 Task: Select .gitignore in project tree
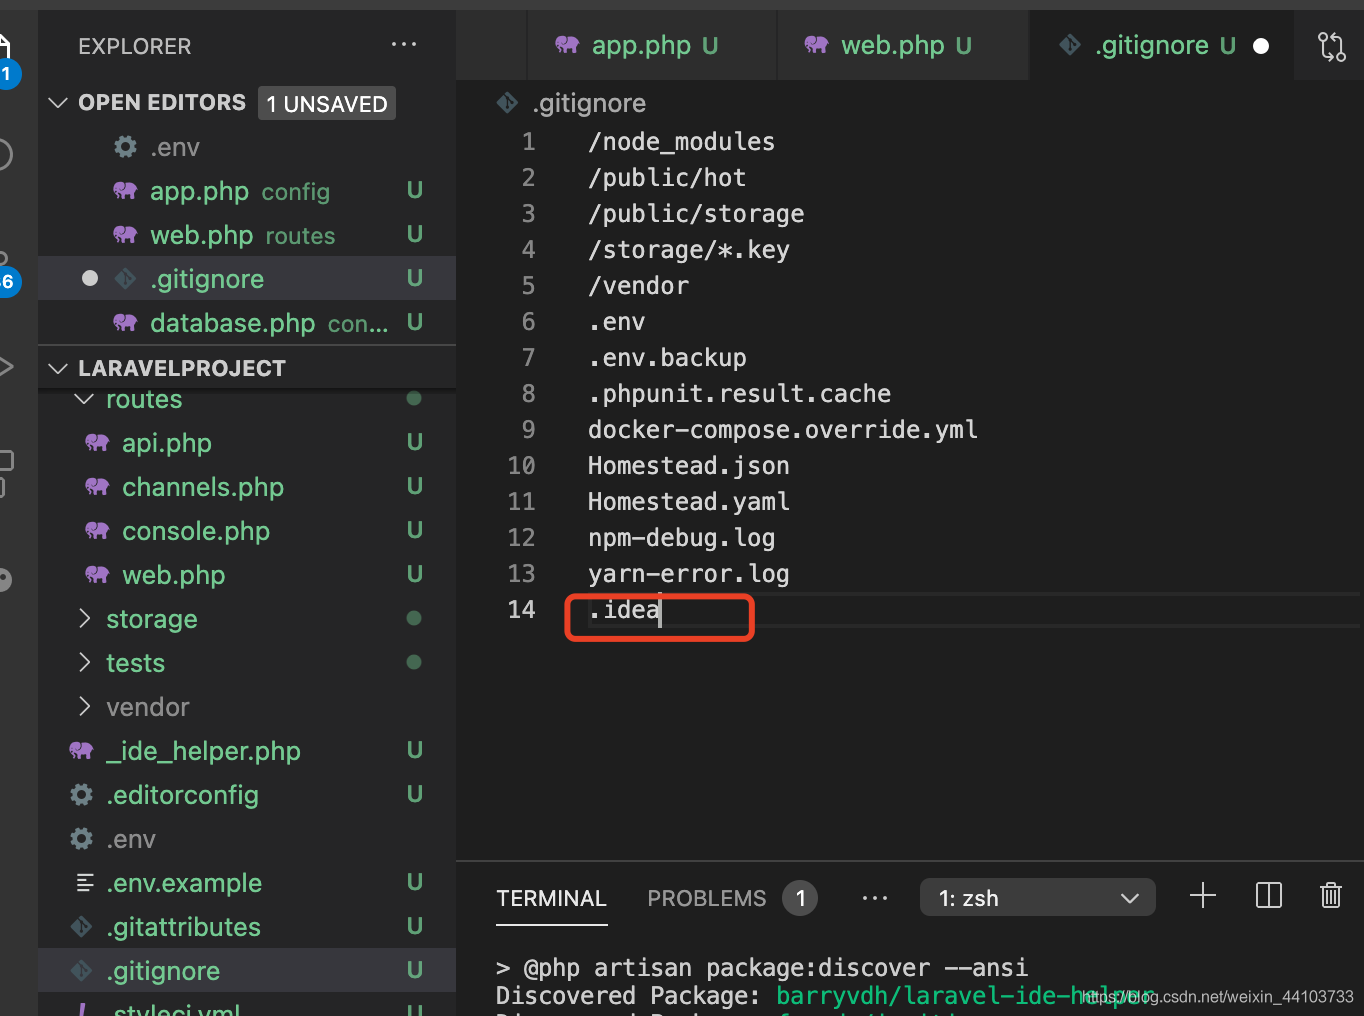[x=247, y=971]
